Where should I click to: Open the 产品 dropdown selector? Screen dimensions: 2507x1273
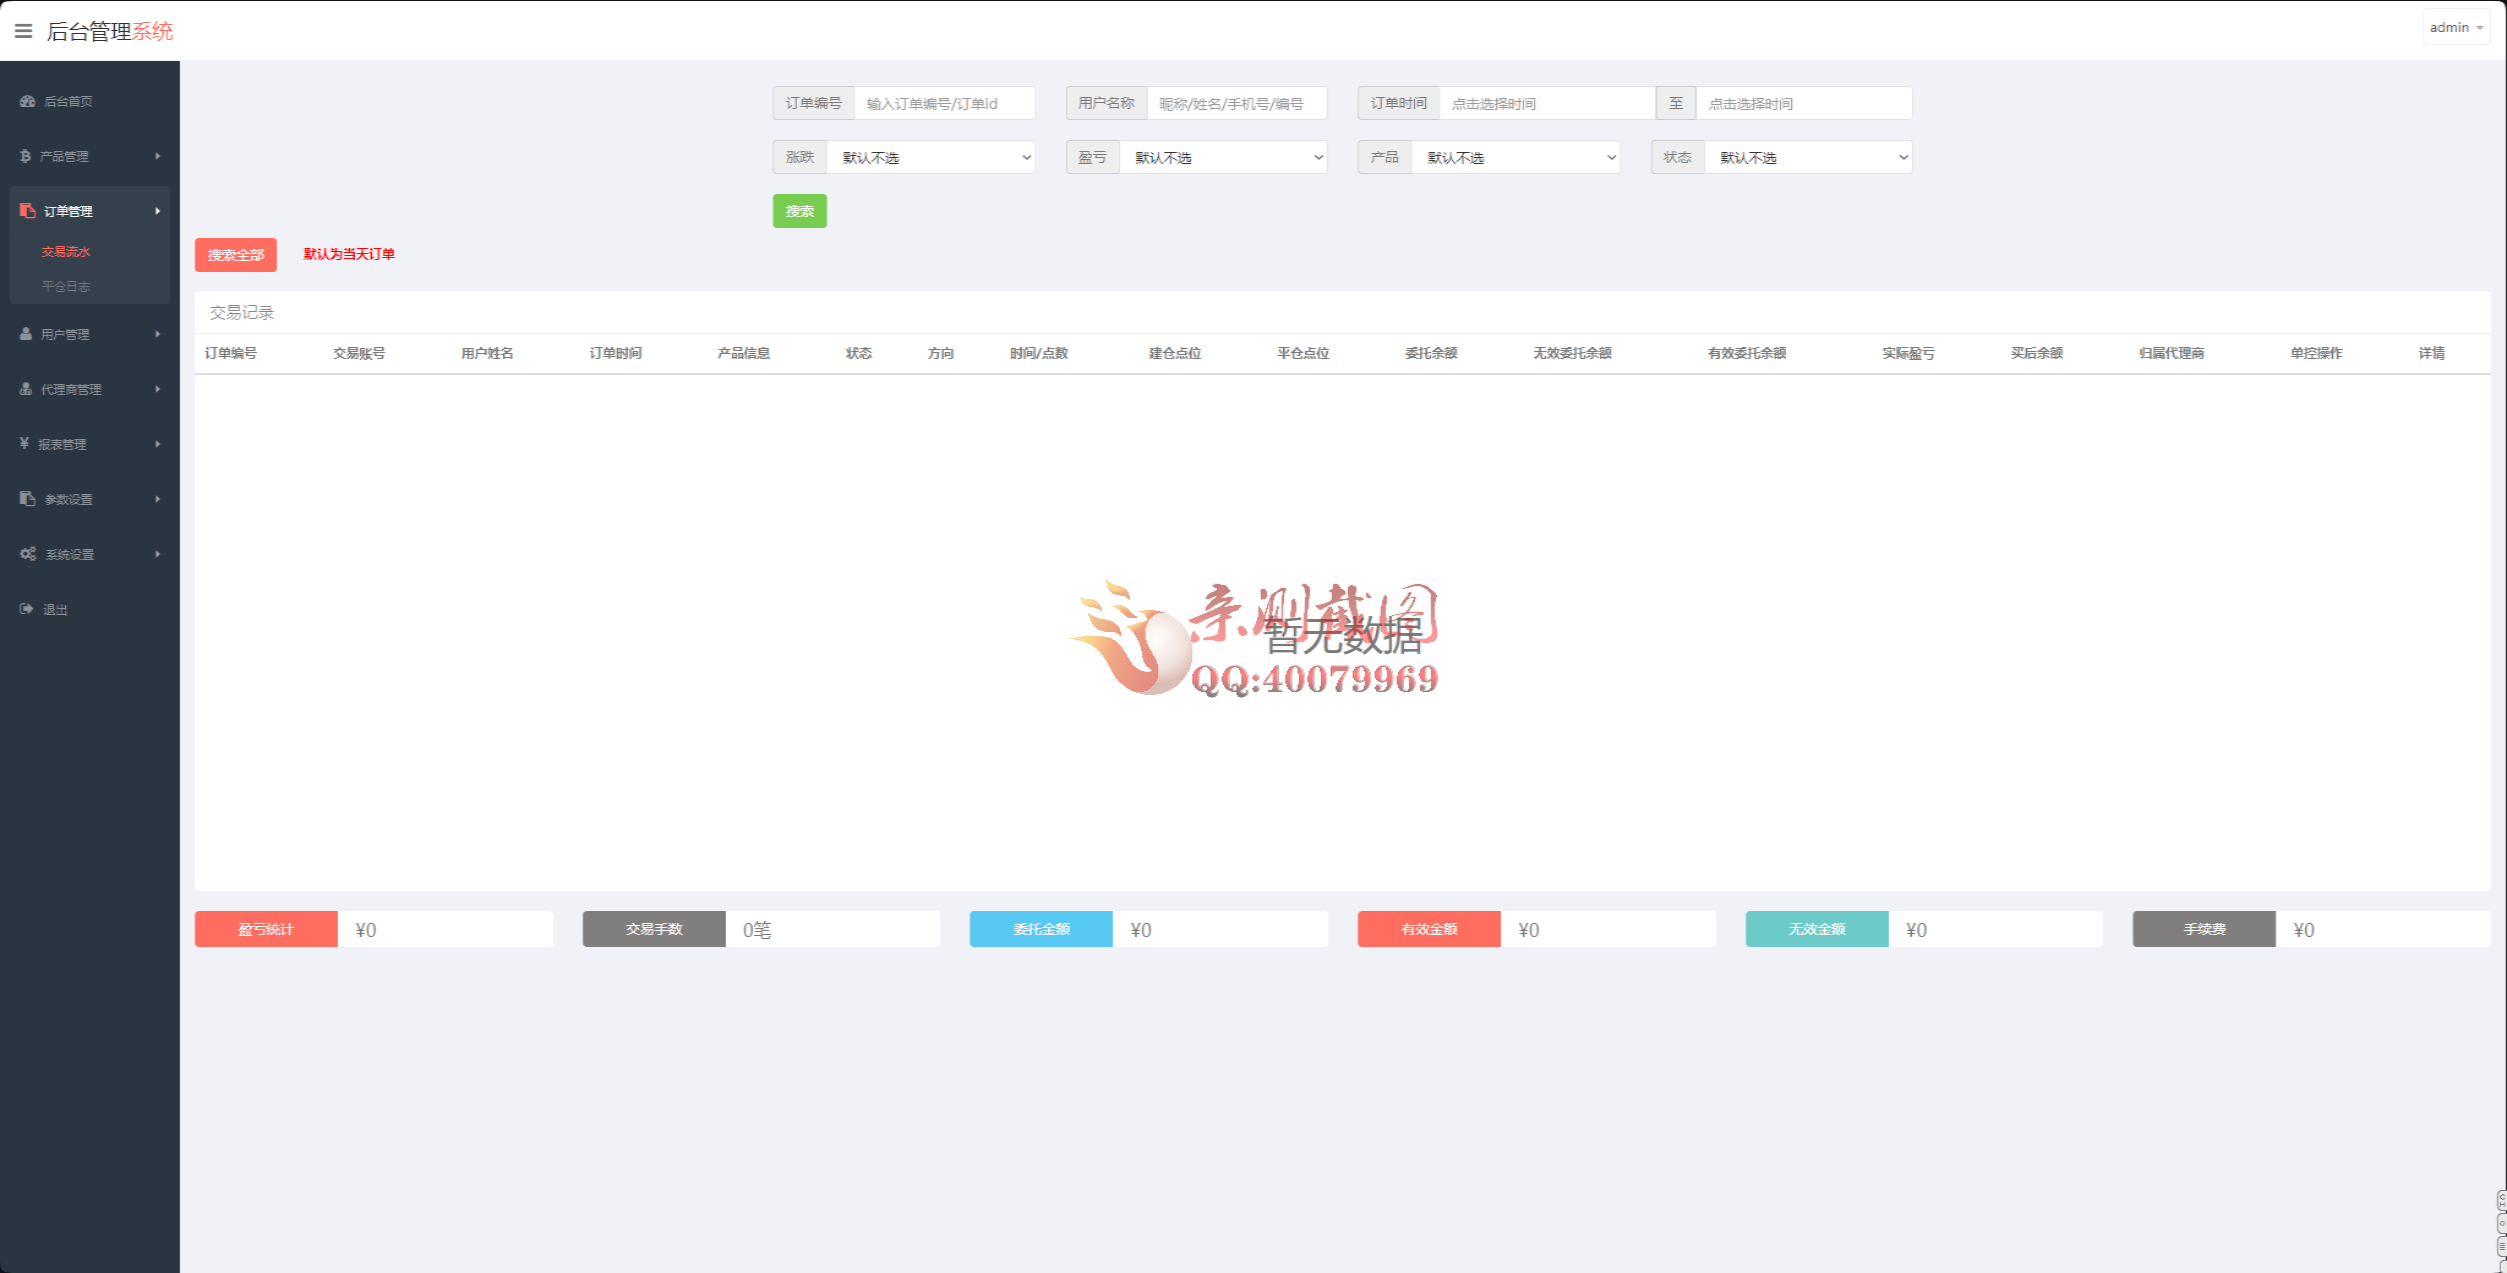[x=1514, y=158]
